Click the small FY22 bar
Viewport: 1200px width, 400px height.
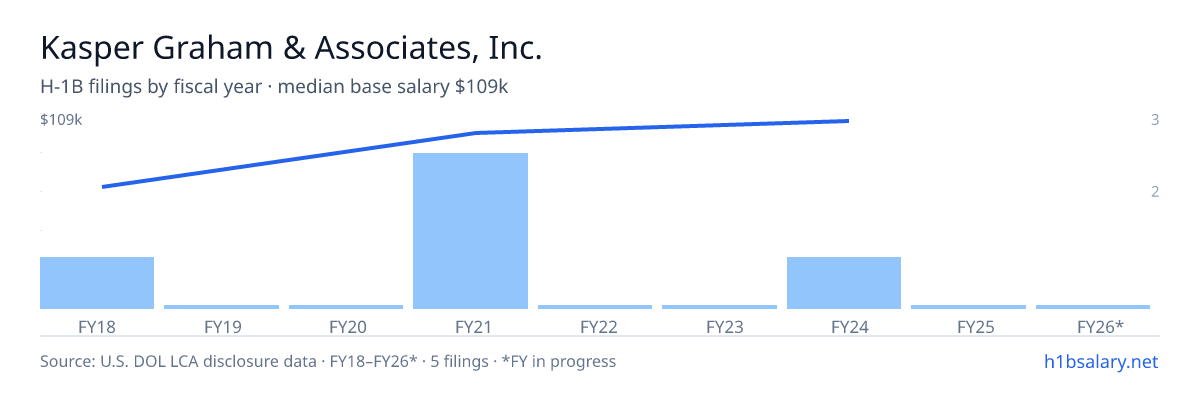595,307
